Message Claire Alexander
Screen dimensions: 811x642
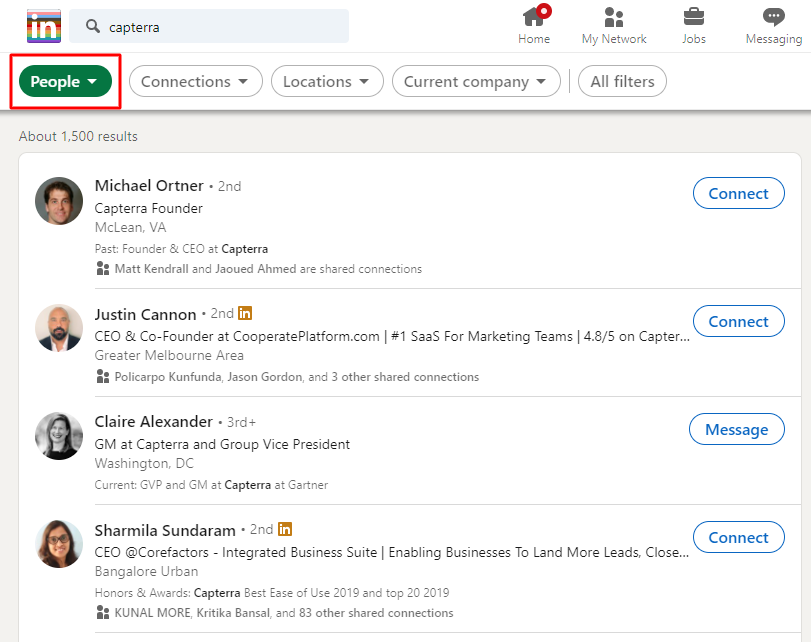pyautogui.click(x=737, y=429)
